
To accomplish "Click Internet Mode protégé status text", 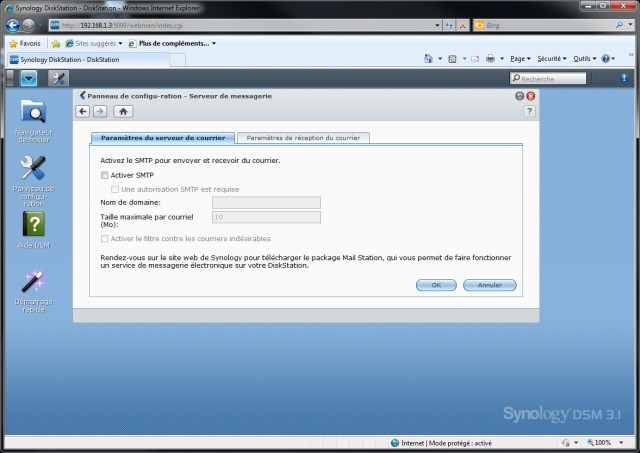I will [446, 443].
